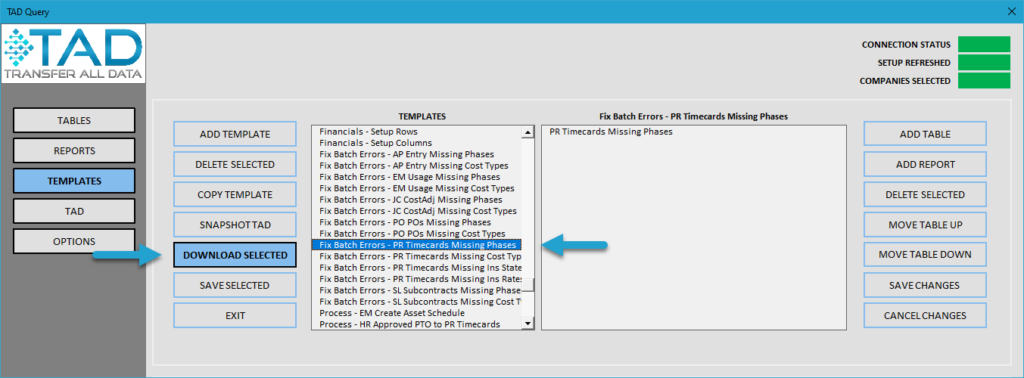Switch to the TAD section
This screenshot has height=378, width=1024.
74,212
